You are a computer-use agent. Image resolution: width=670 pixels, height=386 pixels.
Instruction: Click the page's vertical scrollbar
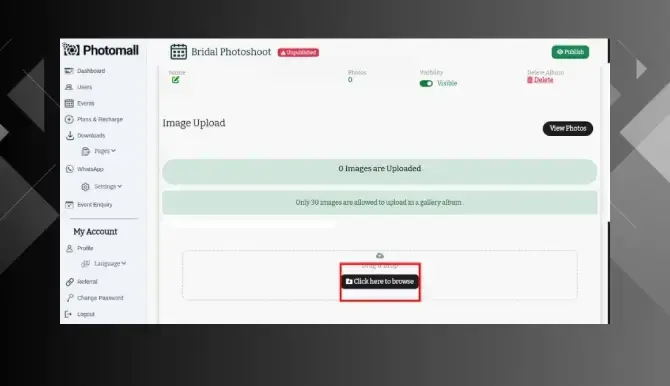[x=608, y=143]
